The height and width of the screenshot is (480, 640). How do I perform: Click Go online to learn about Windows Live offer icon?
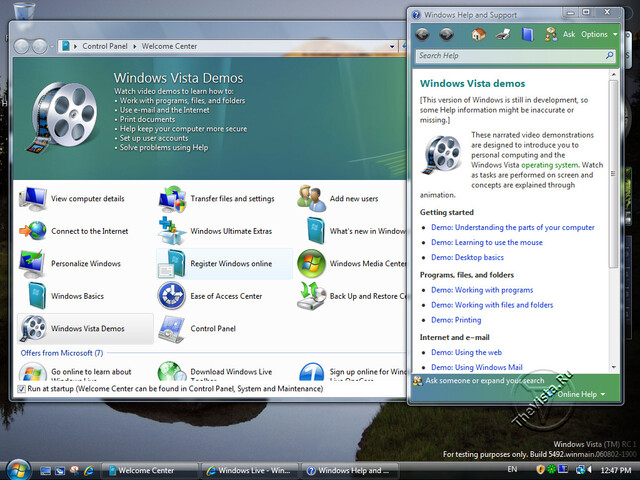point(33,371)
